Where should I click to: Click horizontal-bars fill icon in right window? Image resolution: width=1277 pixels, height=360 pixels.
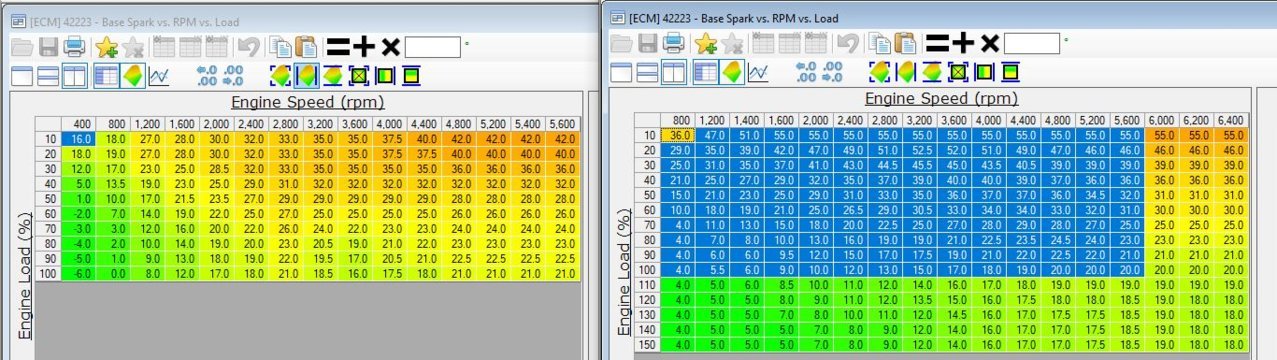point(1011,72)
